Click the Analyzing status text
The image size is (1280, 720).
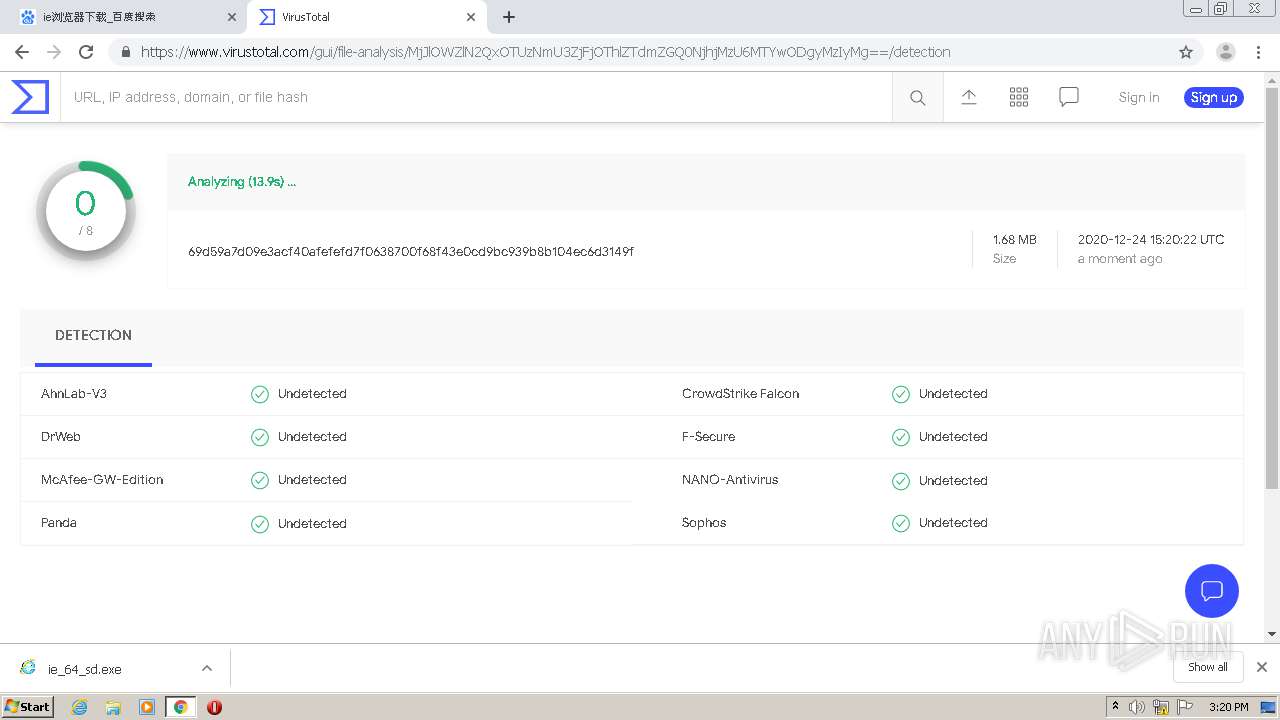(x=242, y=181)
